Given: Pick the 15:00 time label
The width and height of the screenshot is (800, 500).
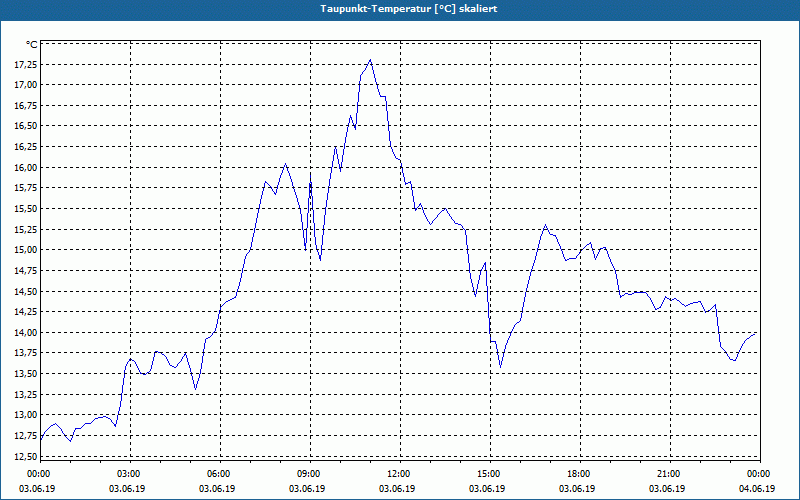Looking at the screenshot, I should [489, 474].
